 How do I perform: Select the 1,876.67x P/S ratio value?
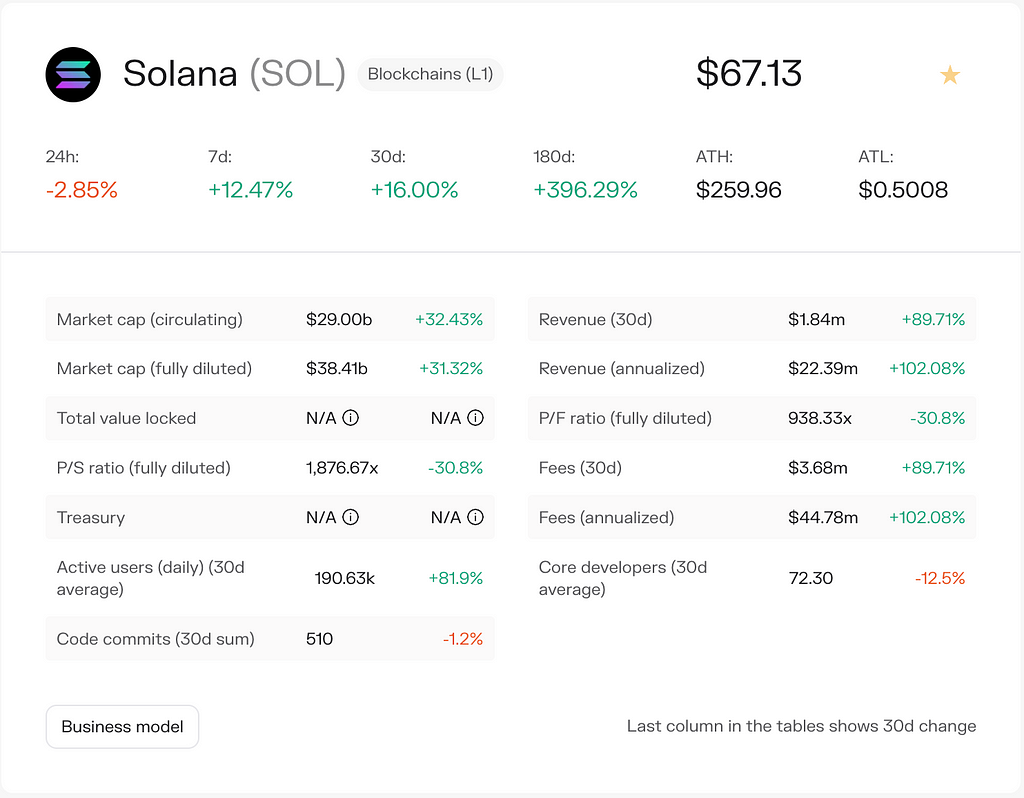pyautogui.click(x=342, y=468)
